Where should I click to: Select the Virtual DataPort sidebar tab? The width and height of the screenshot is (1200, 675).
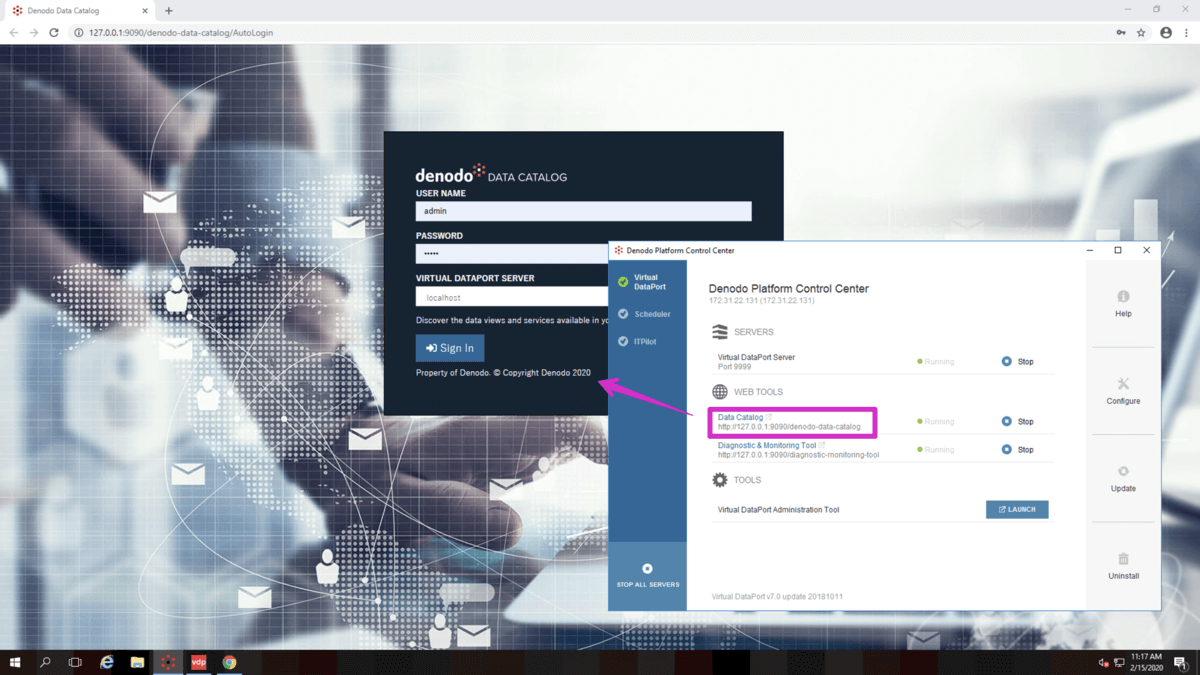[647, 282]
